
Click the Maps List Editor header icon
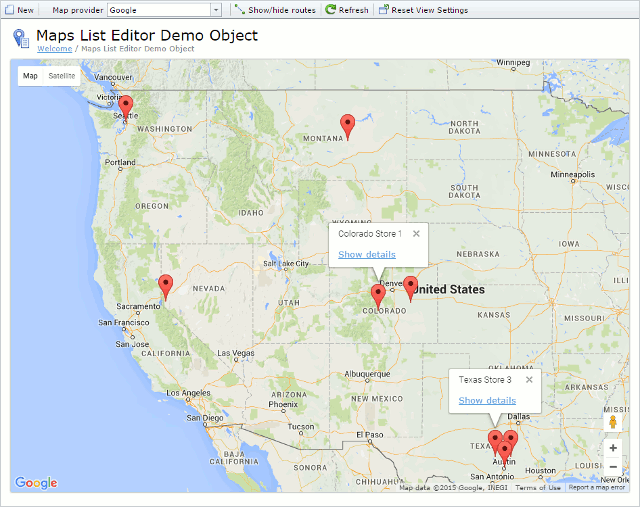pos(21,38)
